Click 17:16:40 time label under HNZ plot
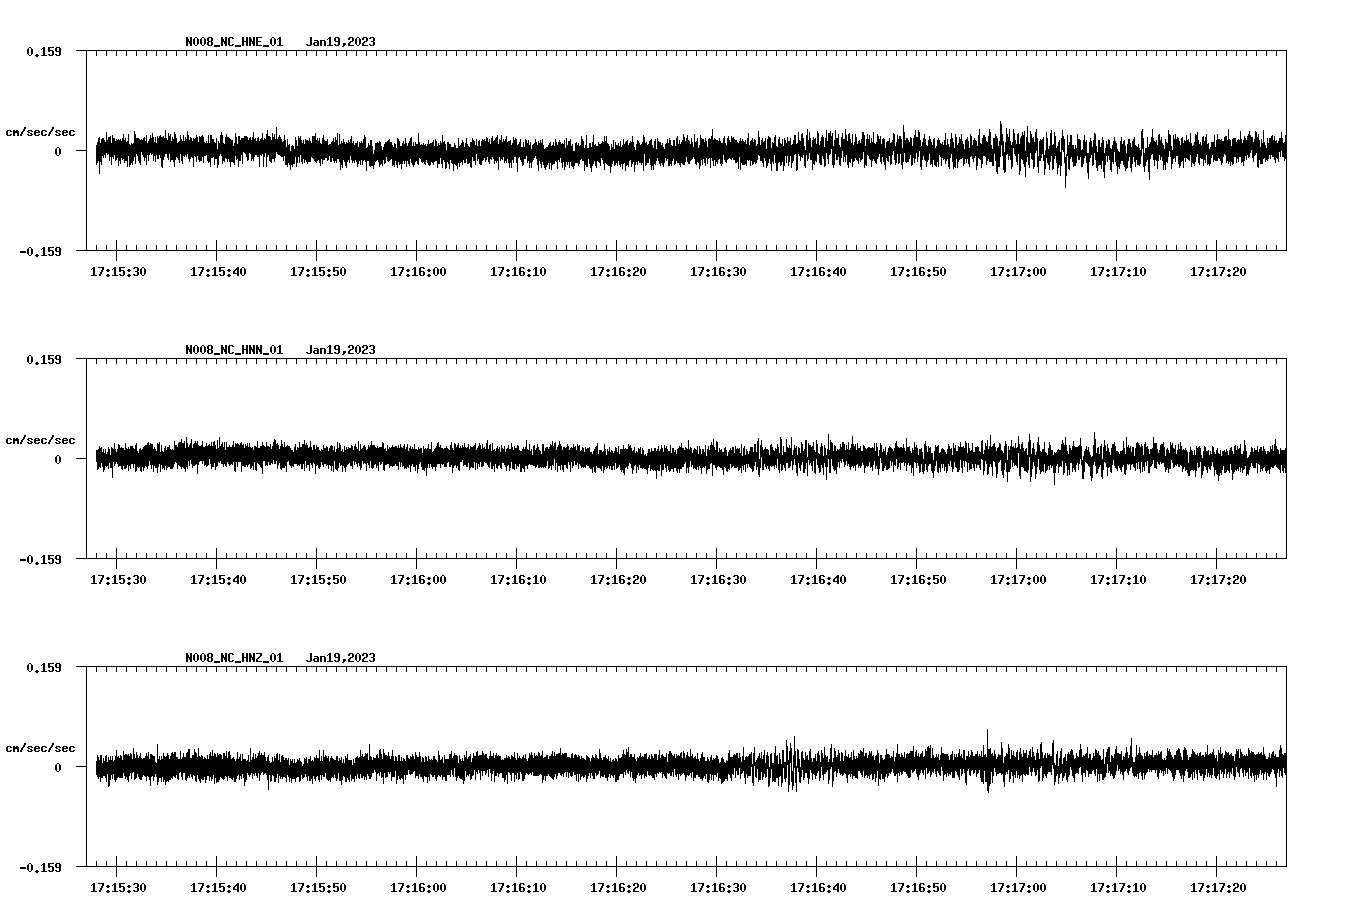The width and height of the screenshot is (1358, 924). (x=818, y=888)
